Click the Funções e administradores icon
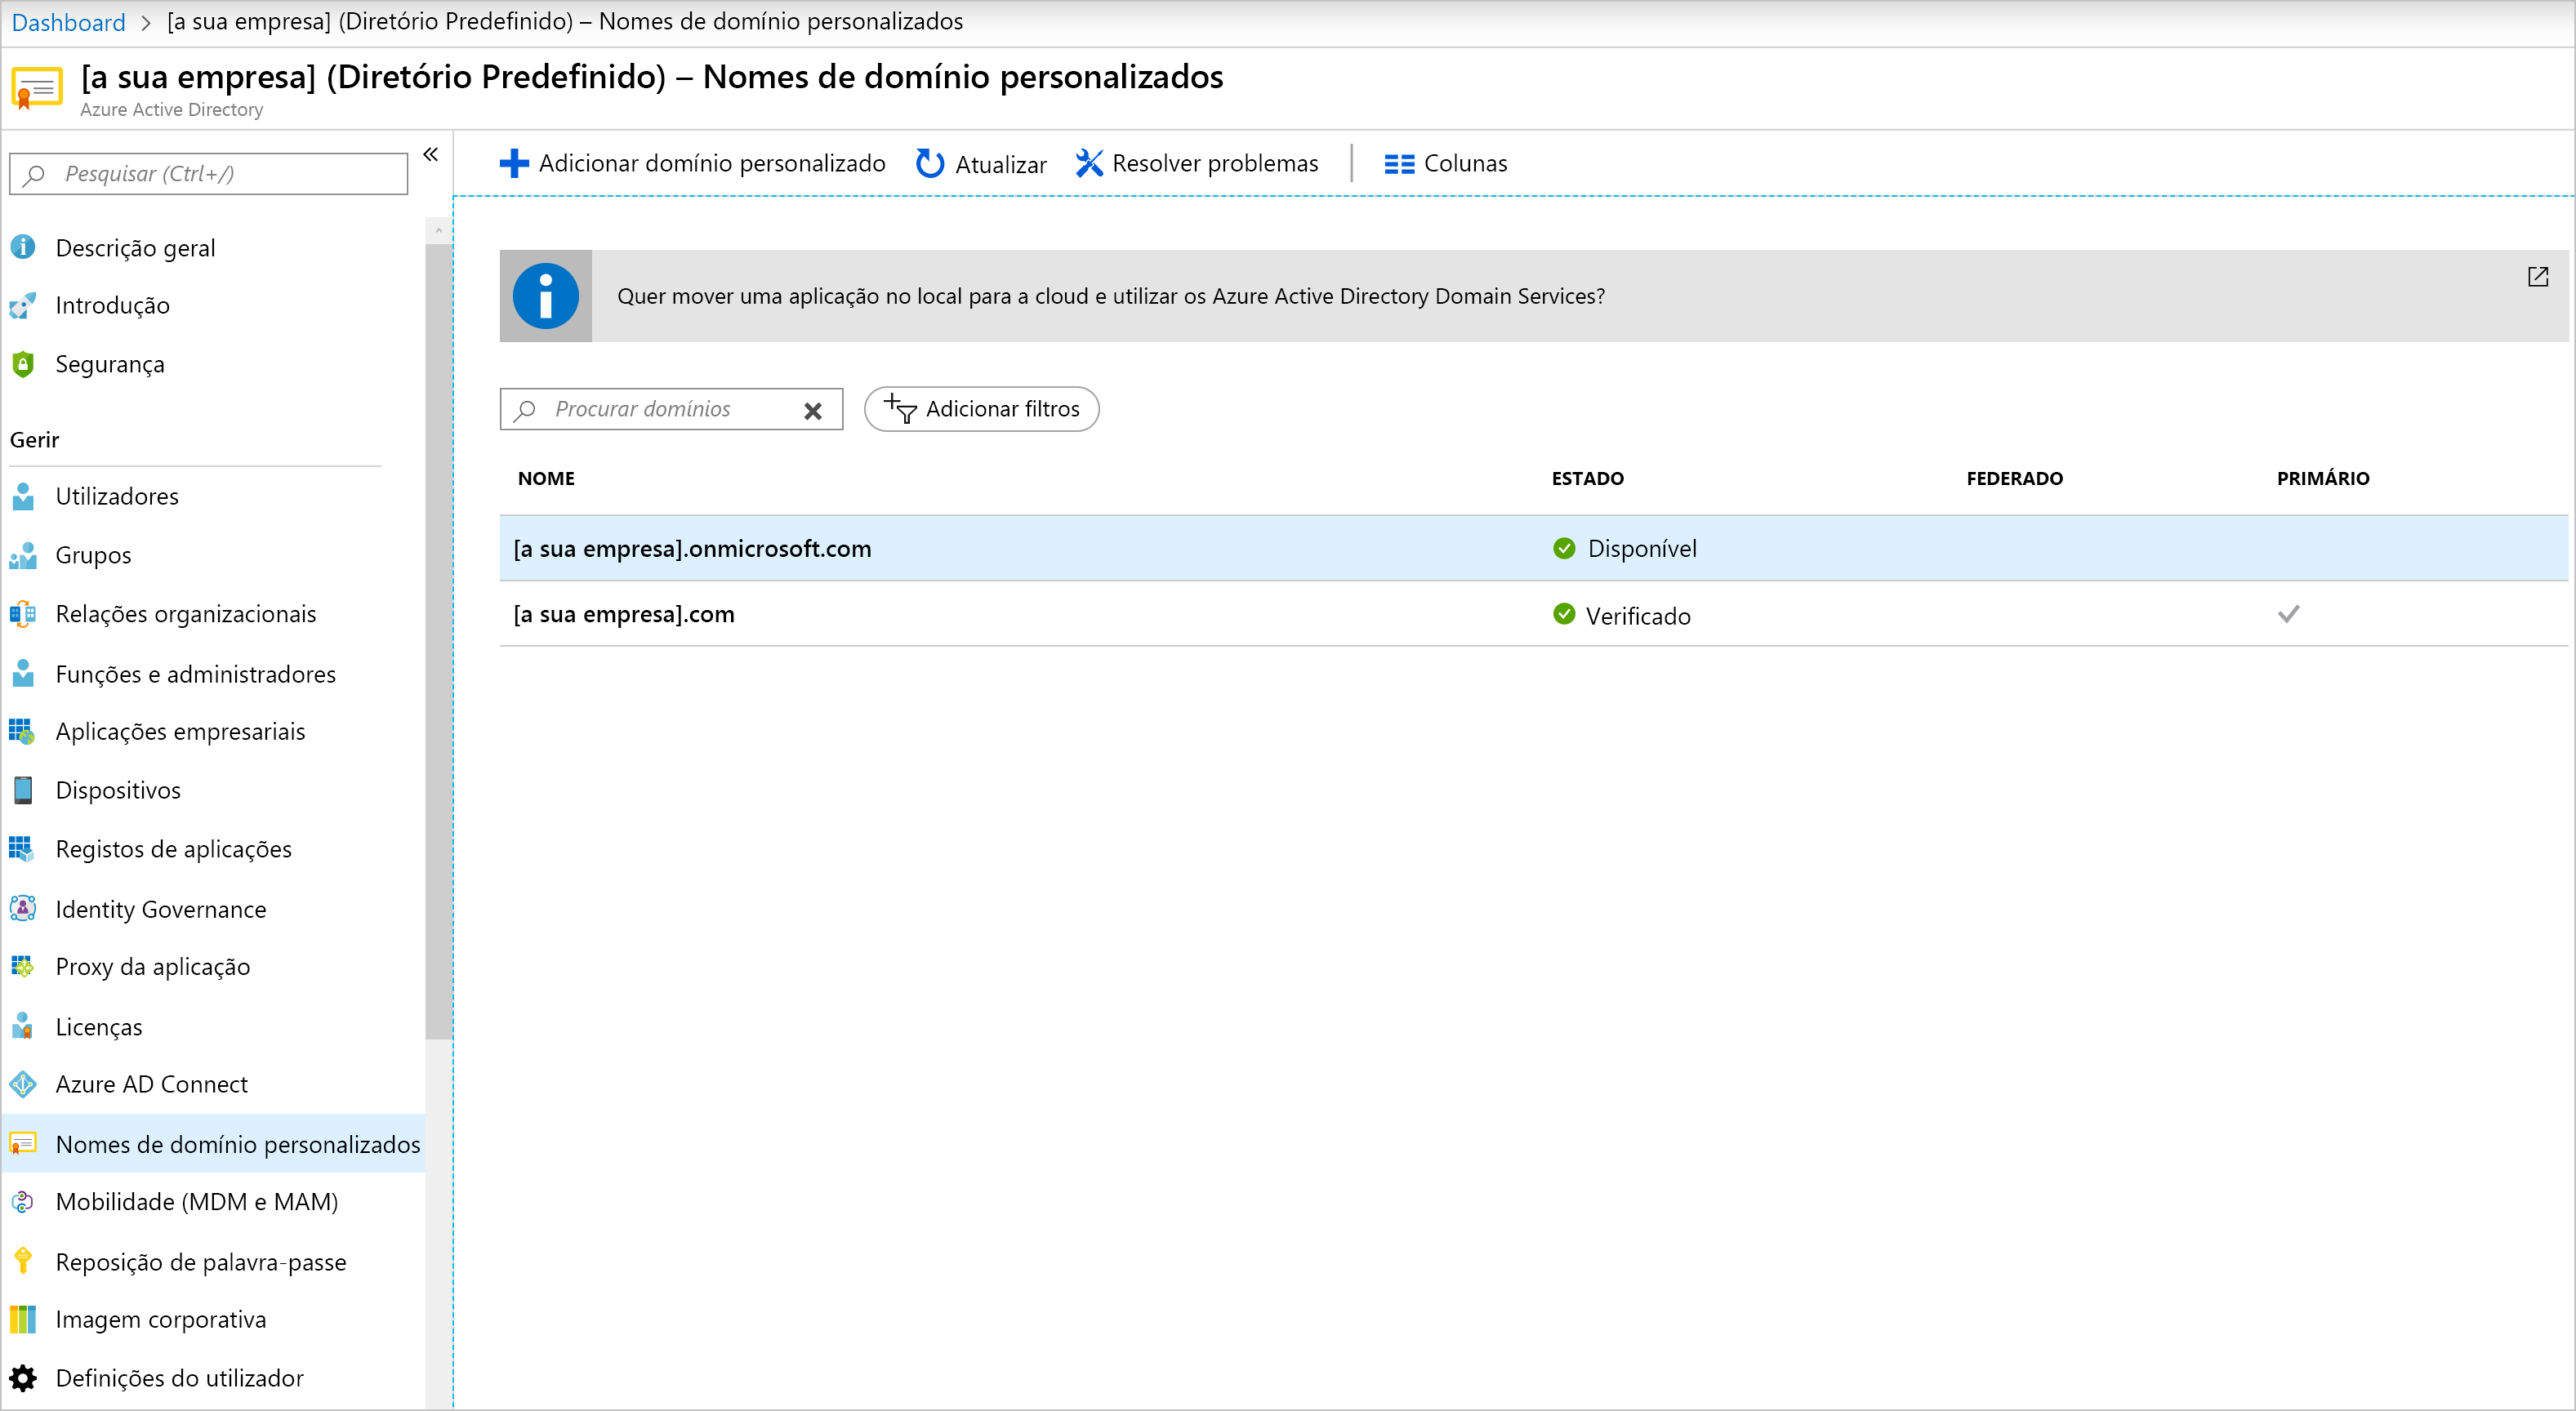The height and width of the screenshot is (1411, 2576). coord(23,674)
